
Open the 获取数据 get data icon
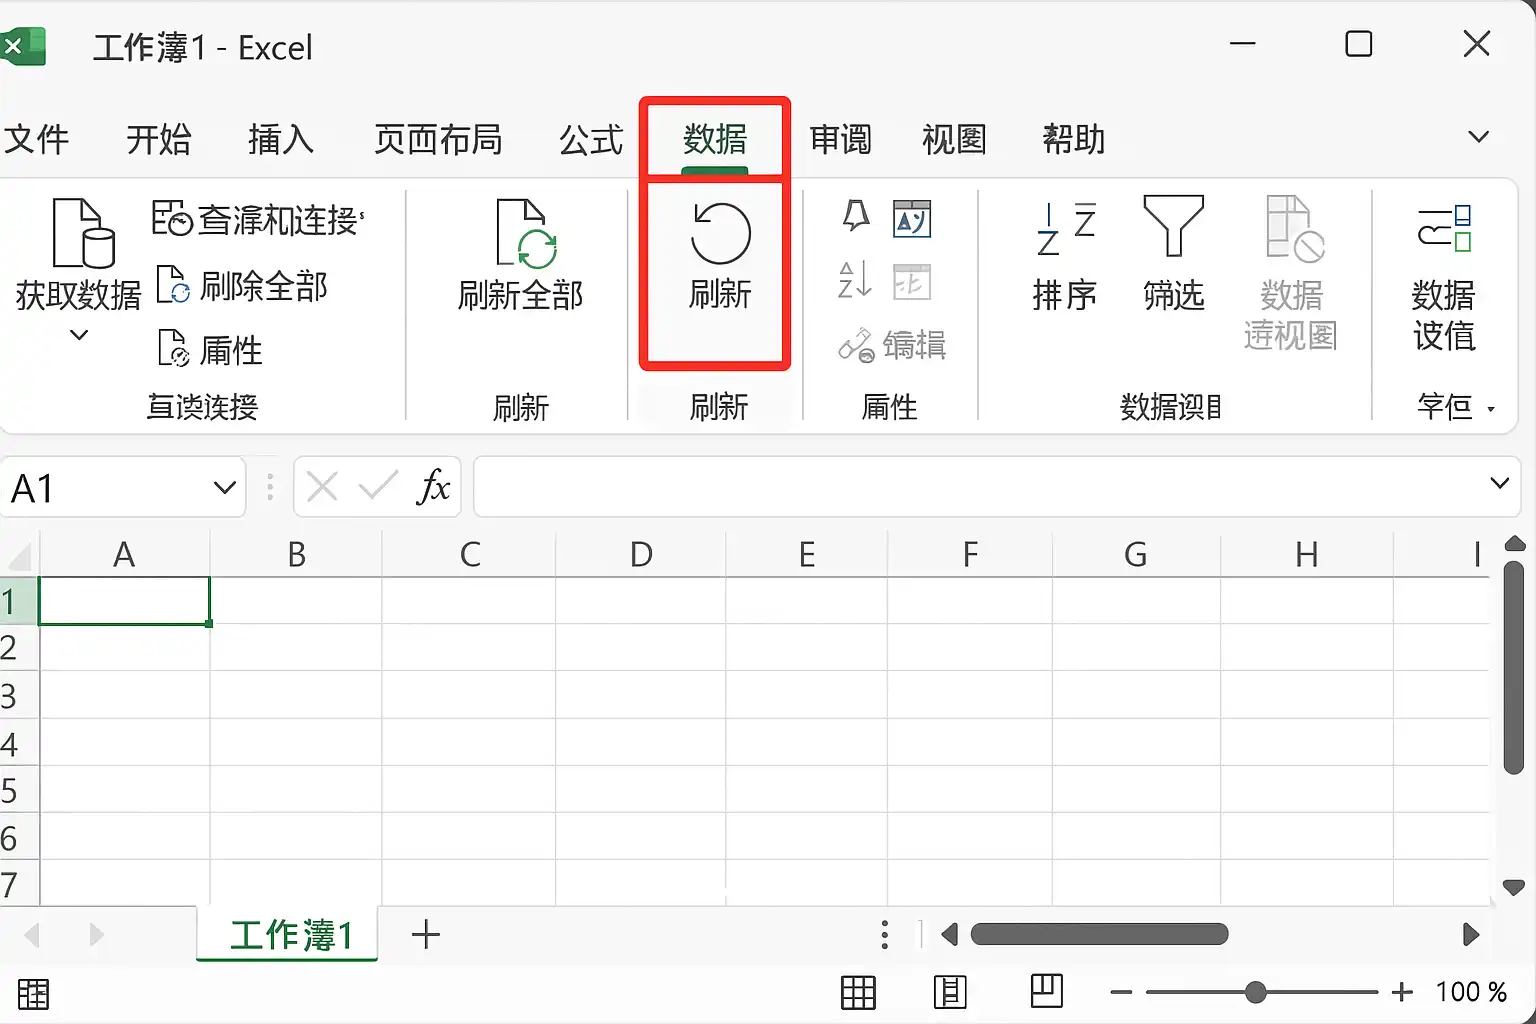click(x=82, y=233)
